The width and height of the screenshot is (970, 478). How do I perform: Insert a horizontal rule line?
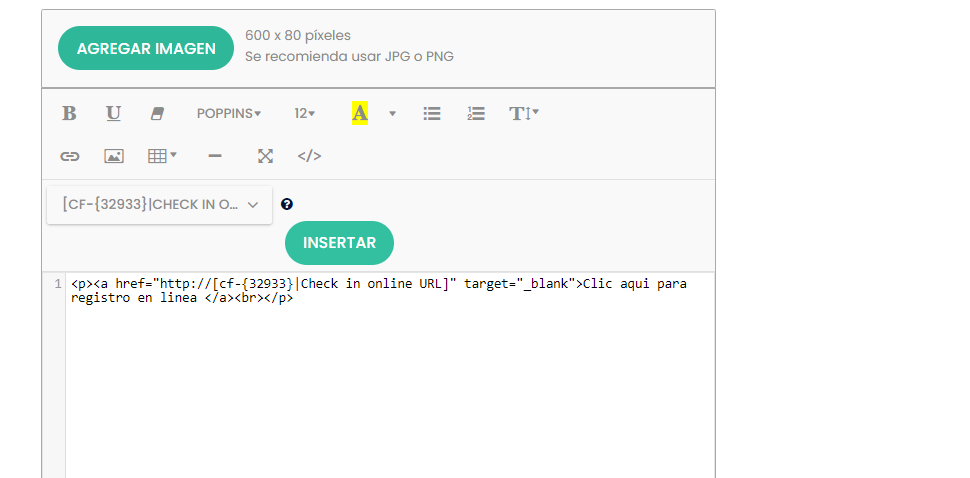tap(215, 156)
